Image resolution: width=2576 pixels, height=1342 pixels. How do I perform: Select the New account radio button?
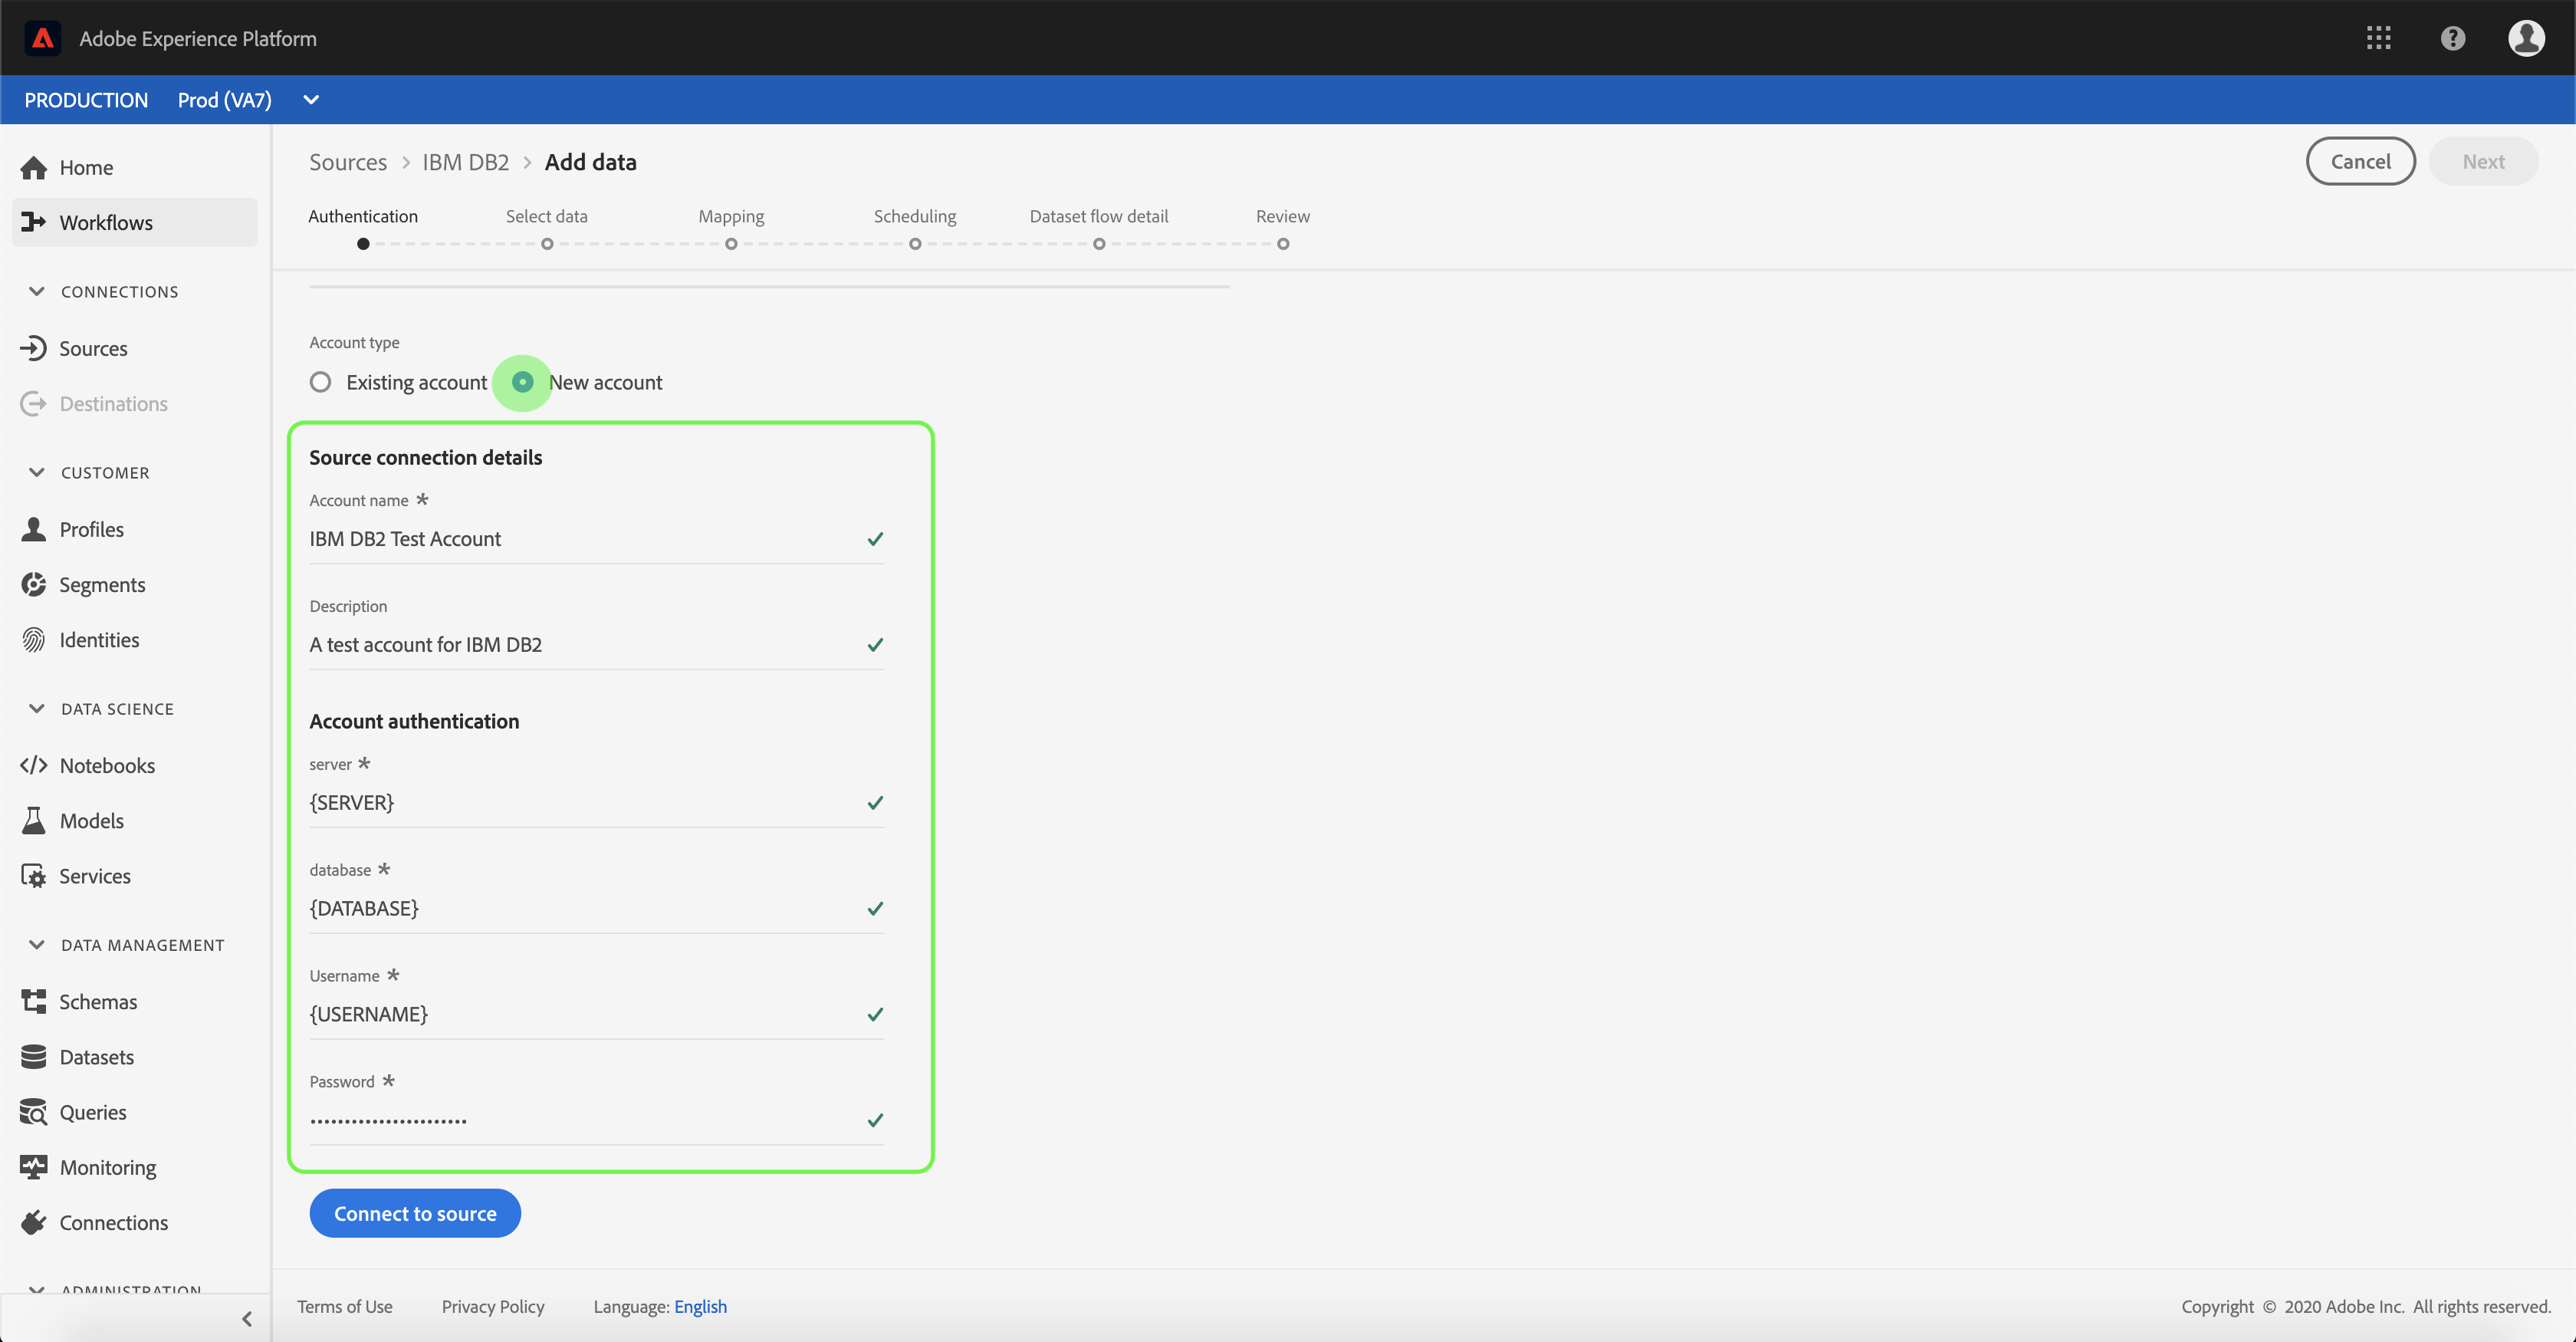pyautogui.click(x=522, y=382)
